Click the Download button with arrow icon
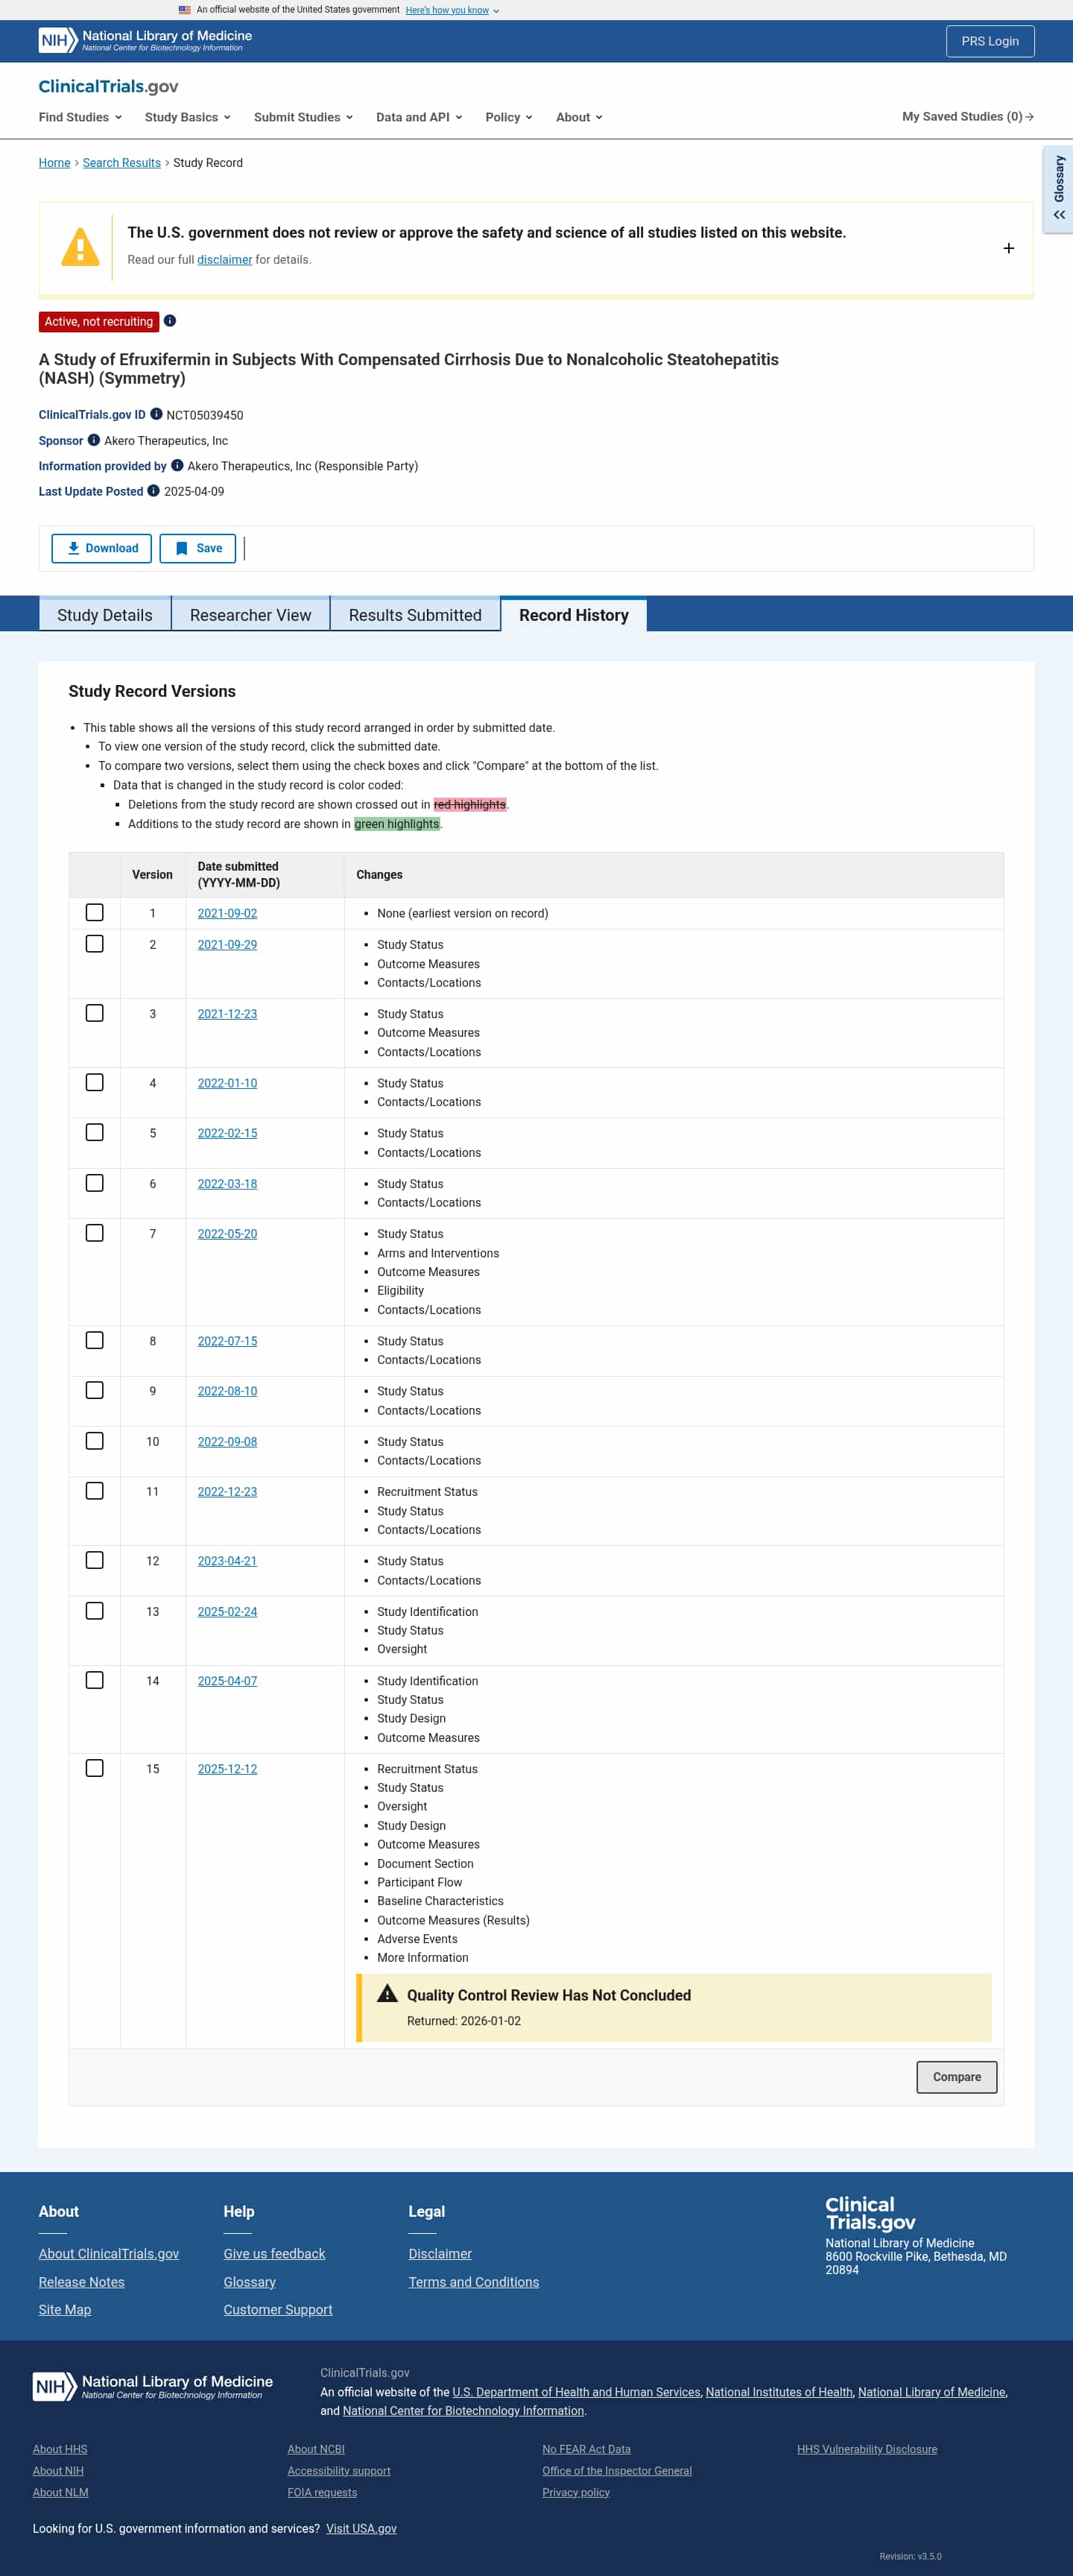 pyautogui.click(x=102, y=548)
